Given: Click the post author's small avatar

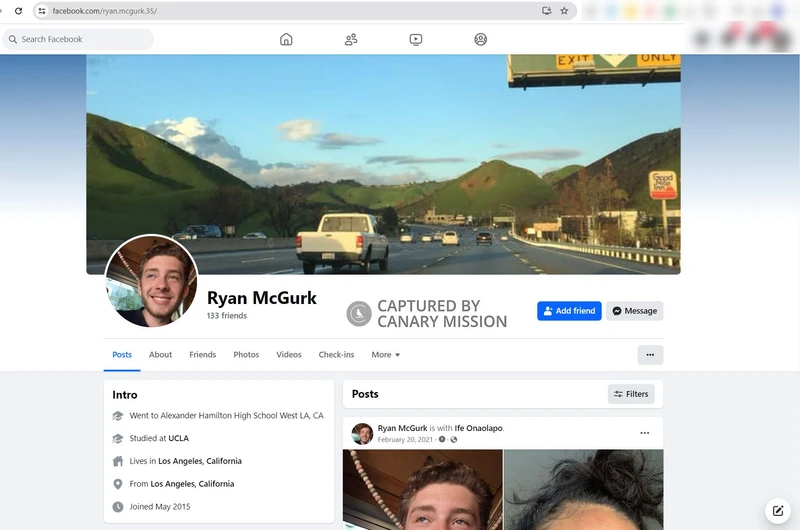Looking at the screenshot, I should point(362,434).
